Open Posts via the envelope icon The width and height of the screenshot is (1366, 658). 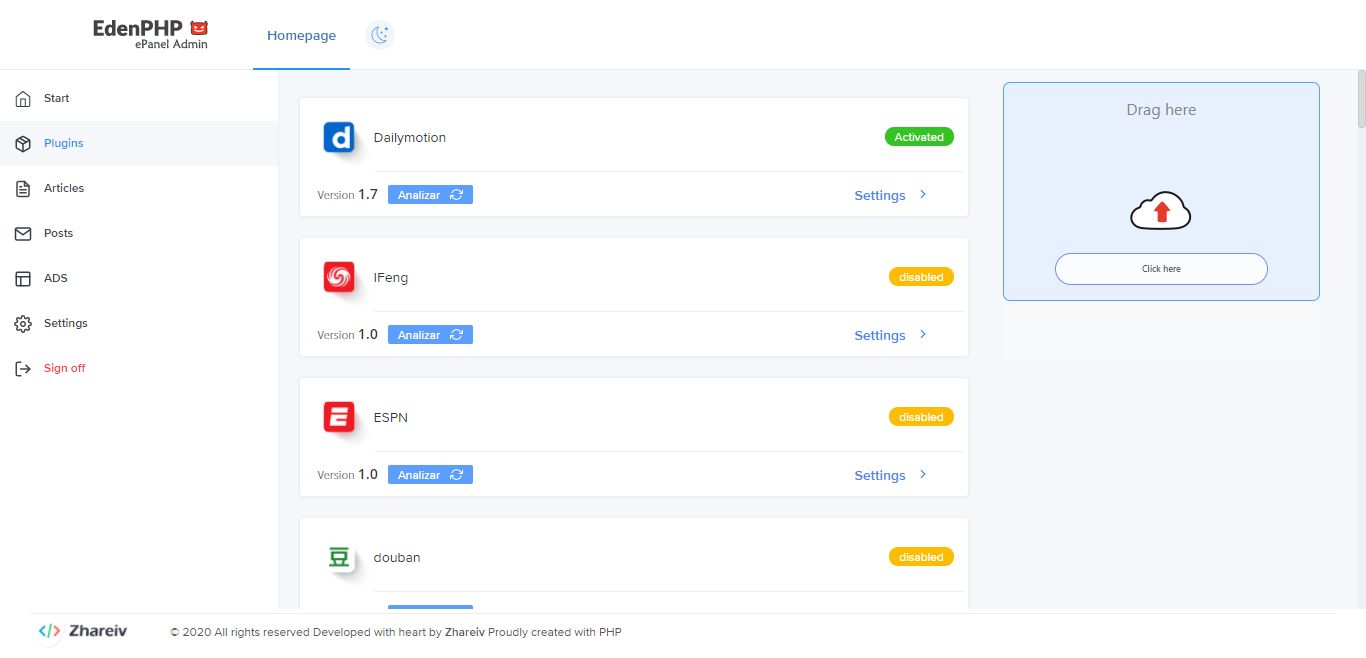point(23,234)
